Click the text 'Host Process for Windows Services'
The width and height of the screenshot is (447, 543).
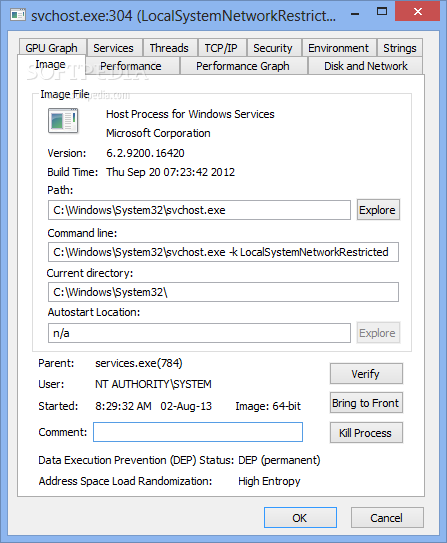tap(190, 114)
